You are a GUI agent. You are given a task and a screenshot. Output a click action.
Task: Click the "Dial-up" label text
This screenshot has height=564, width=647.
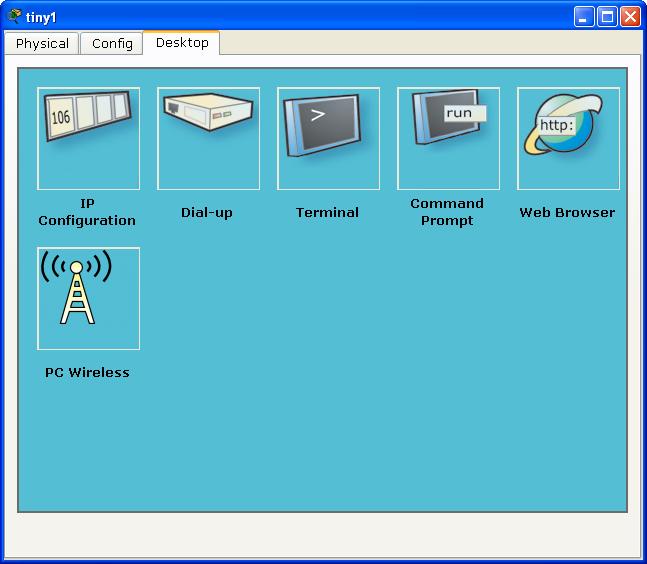click(x=207, y=212)
